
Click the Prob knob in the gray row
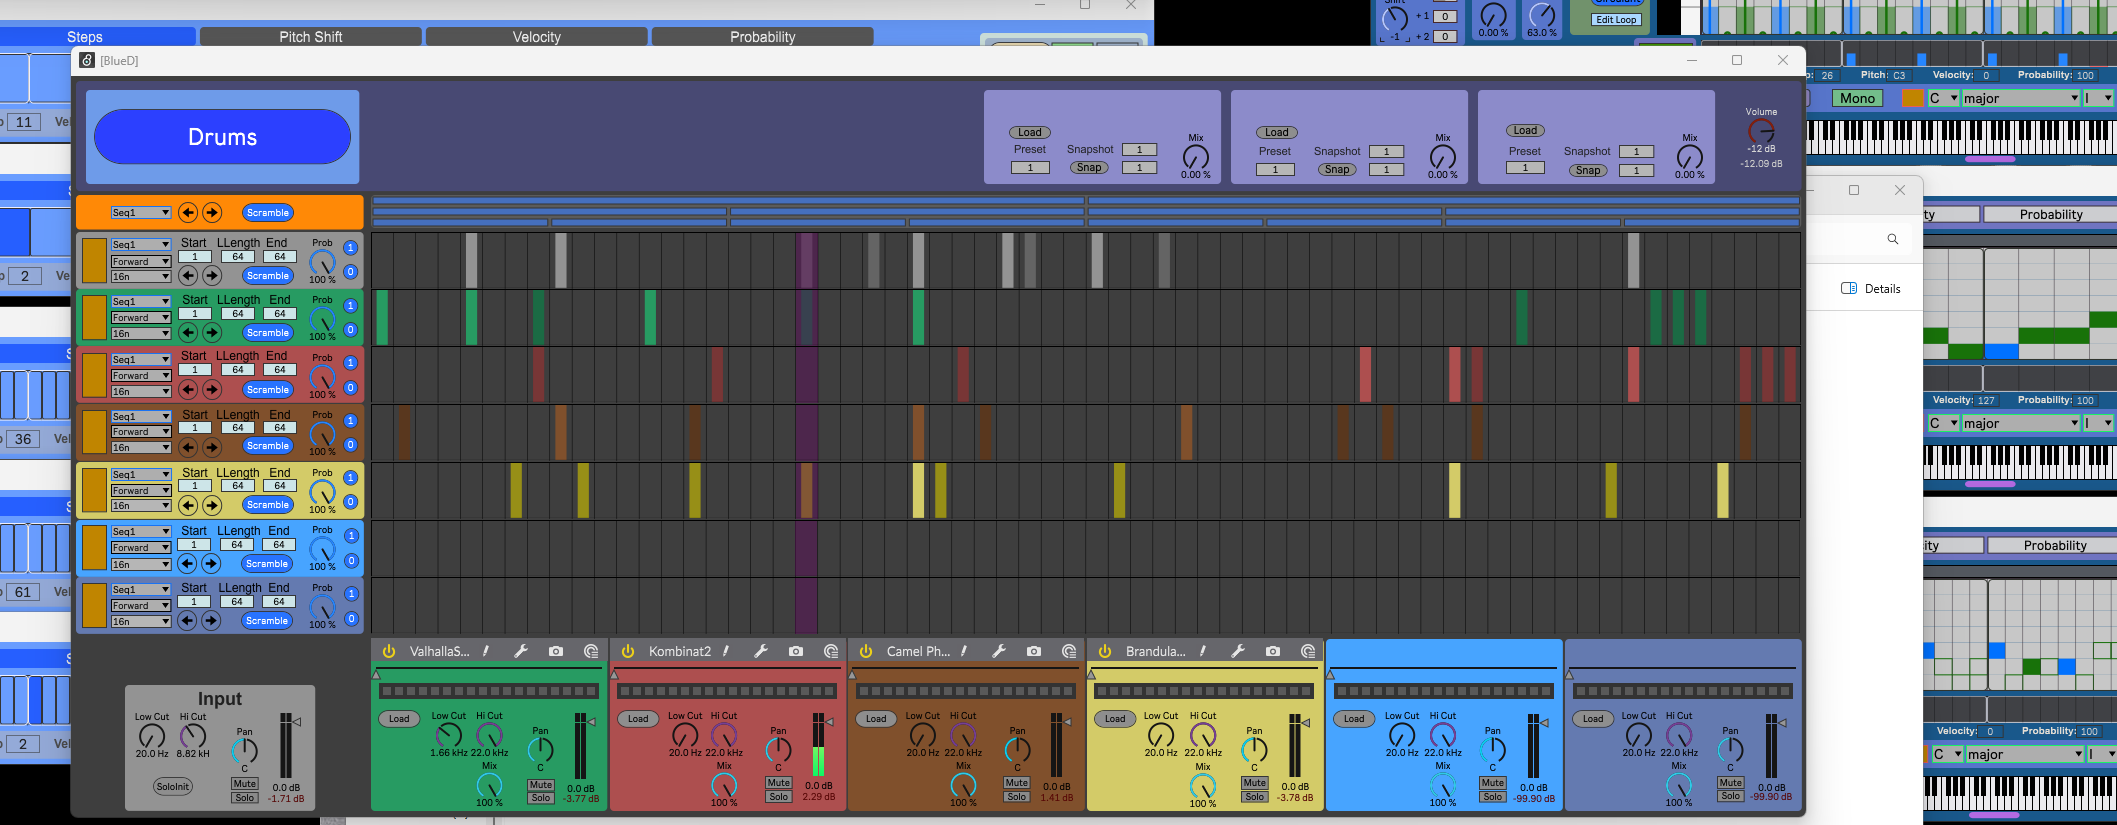click(322, 262)
